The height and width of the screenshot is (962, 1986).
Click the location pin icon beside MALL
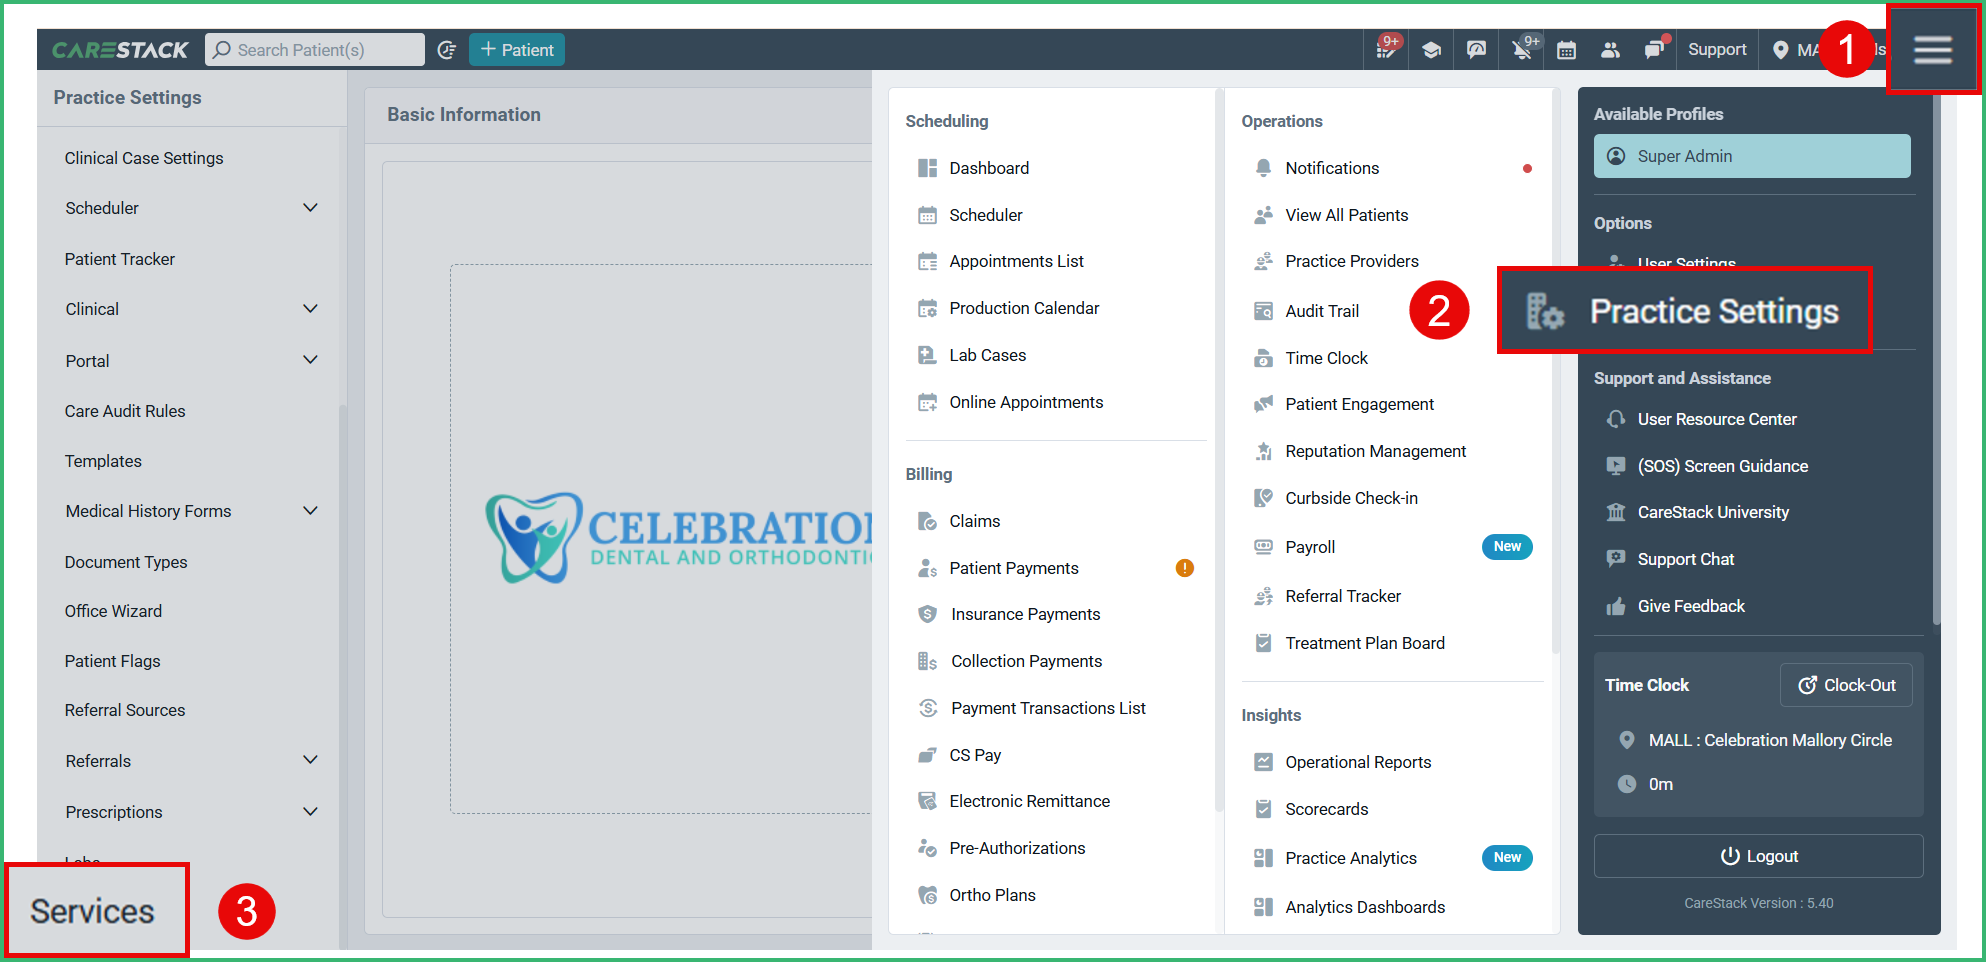click(x=1783, y=49)
